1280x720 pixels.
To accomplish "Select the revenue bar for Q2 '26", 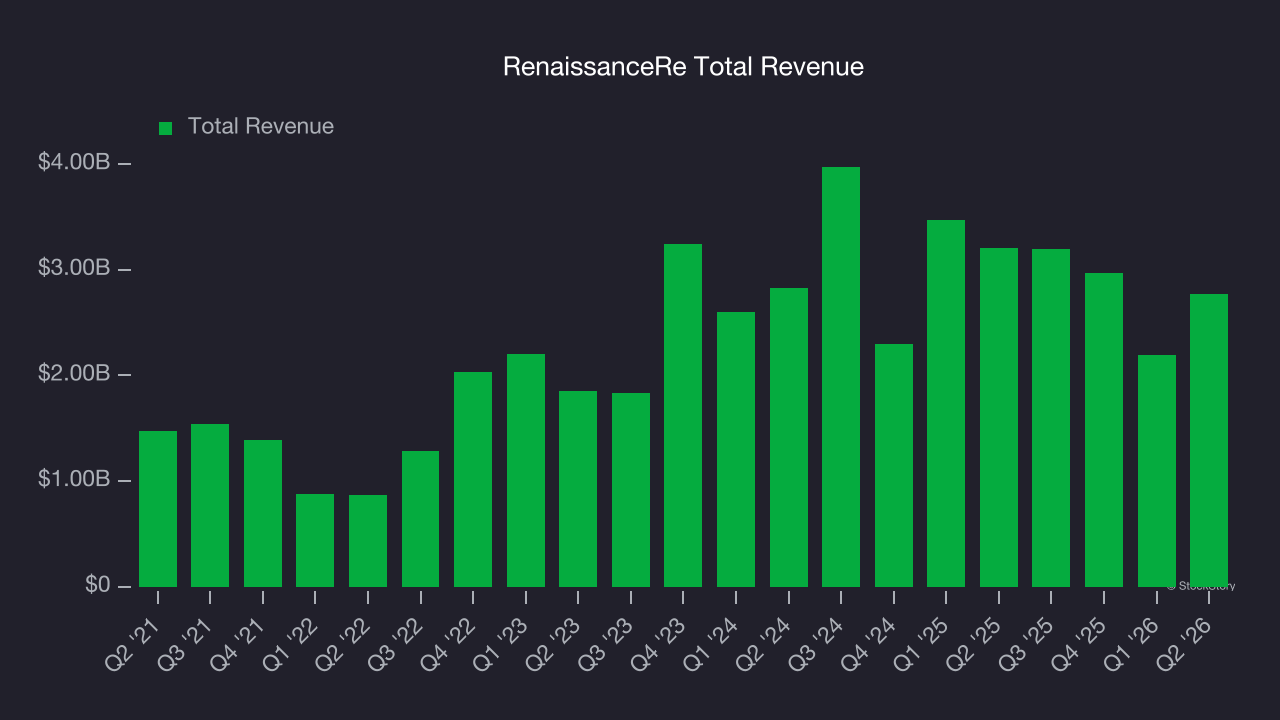I will tap(1209, 440).
